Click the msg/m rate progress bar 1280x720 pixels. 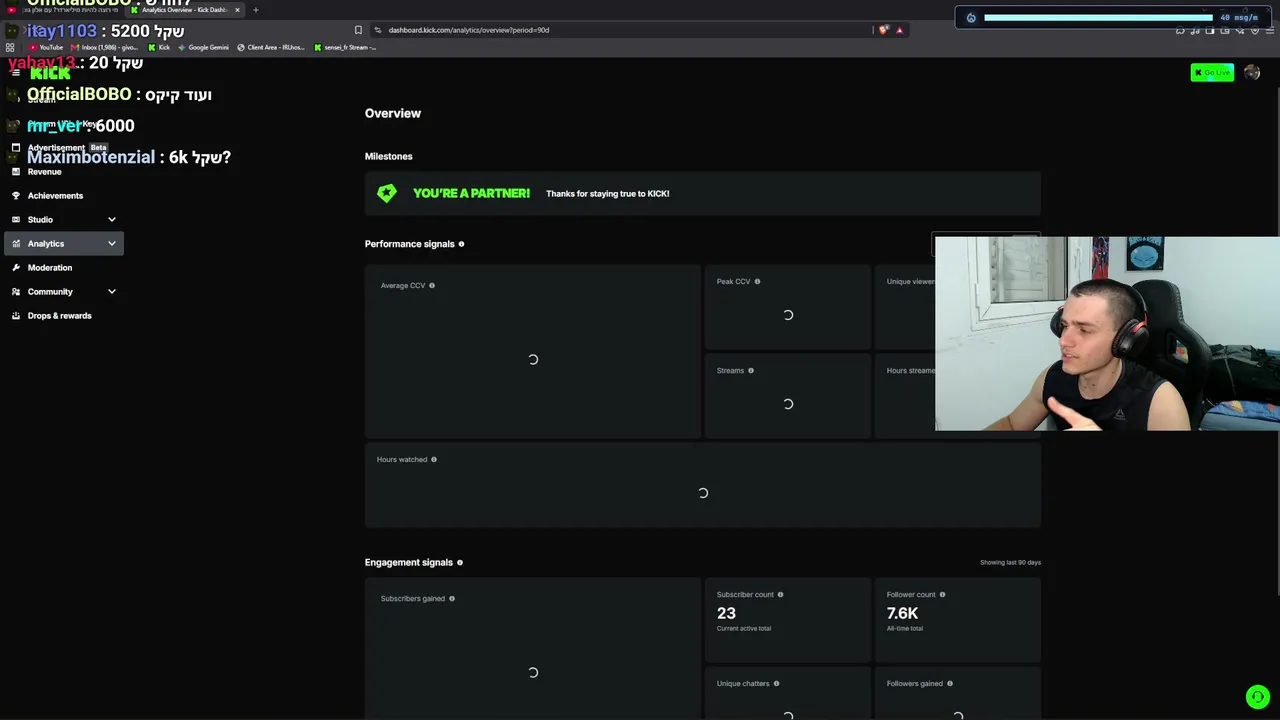1098,17
